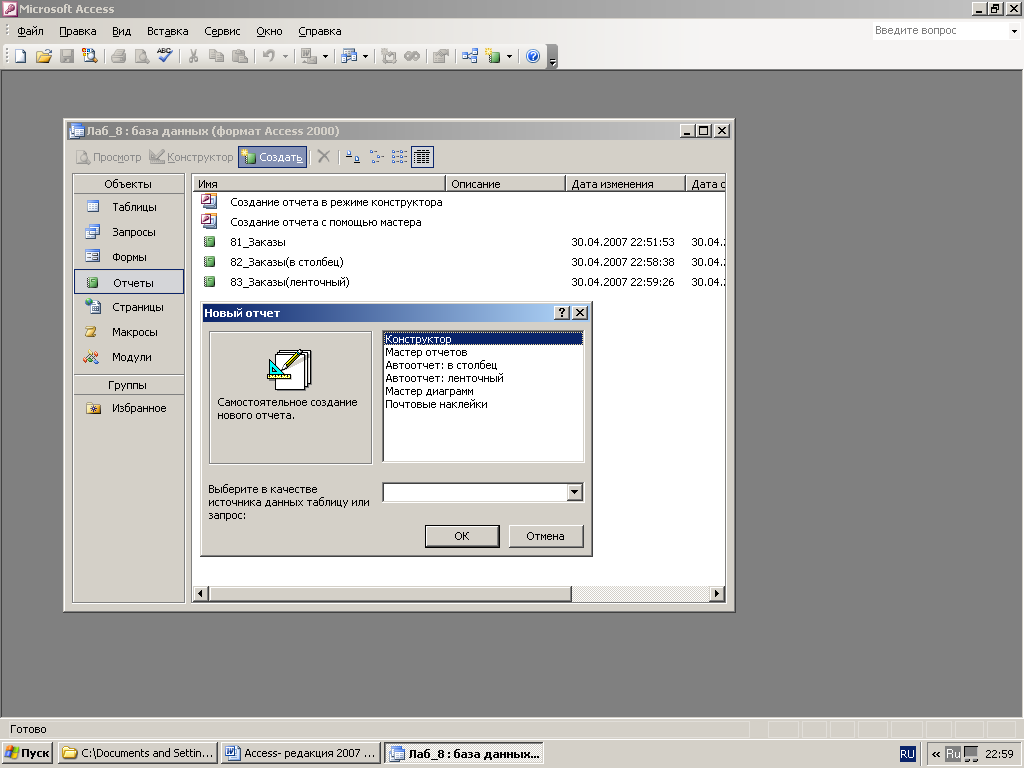Switch to Small Icons view
The width and height of the screenshot is (1024, 768).
pyautogui.click(x=376, y=157)
